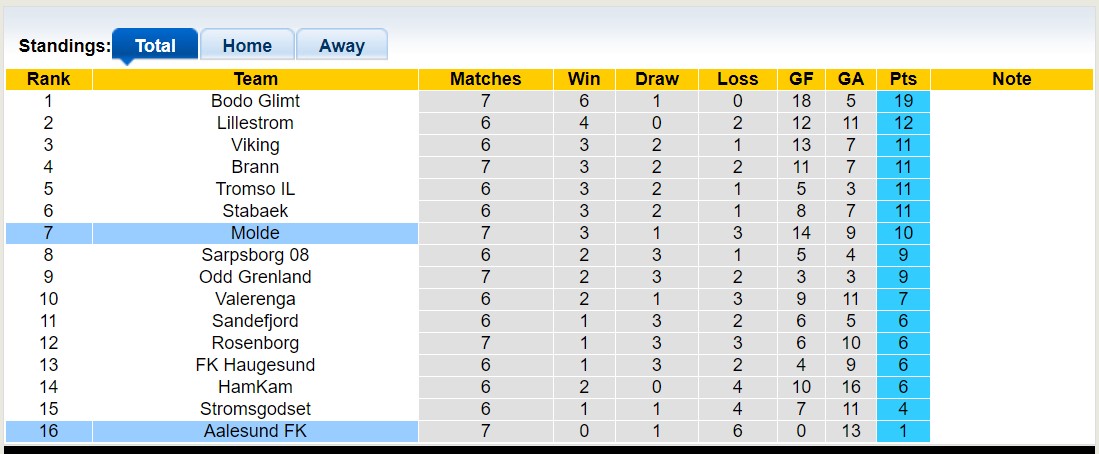Click on Valerenga in the table
The width and height of the screenshot is (1099, 454).
pyautogui.click(x=255, y=299)
